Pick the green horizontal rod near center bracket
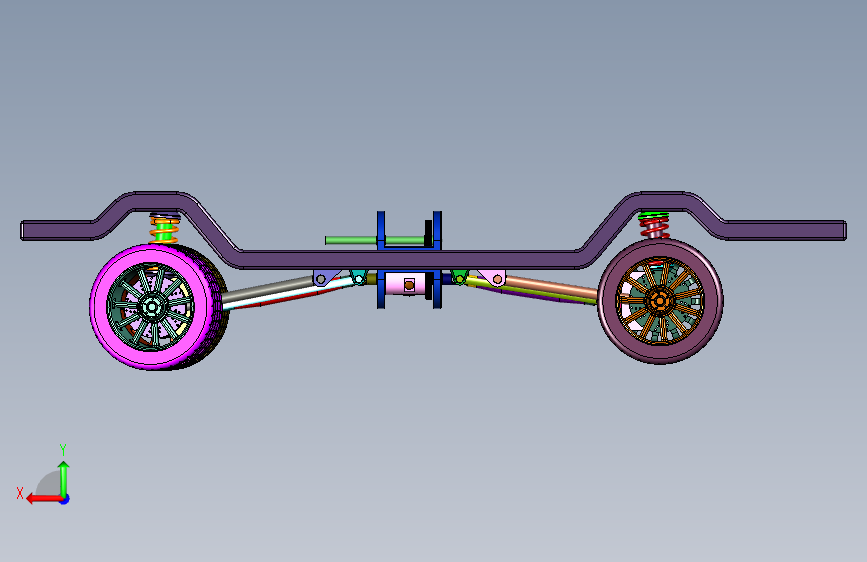The image size is (867, 562). pos(351,240)
